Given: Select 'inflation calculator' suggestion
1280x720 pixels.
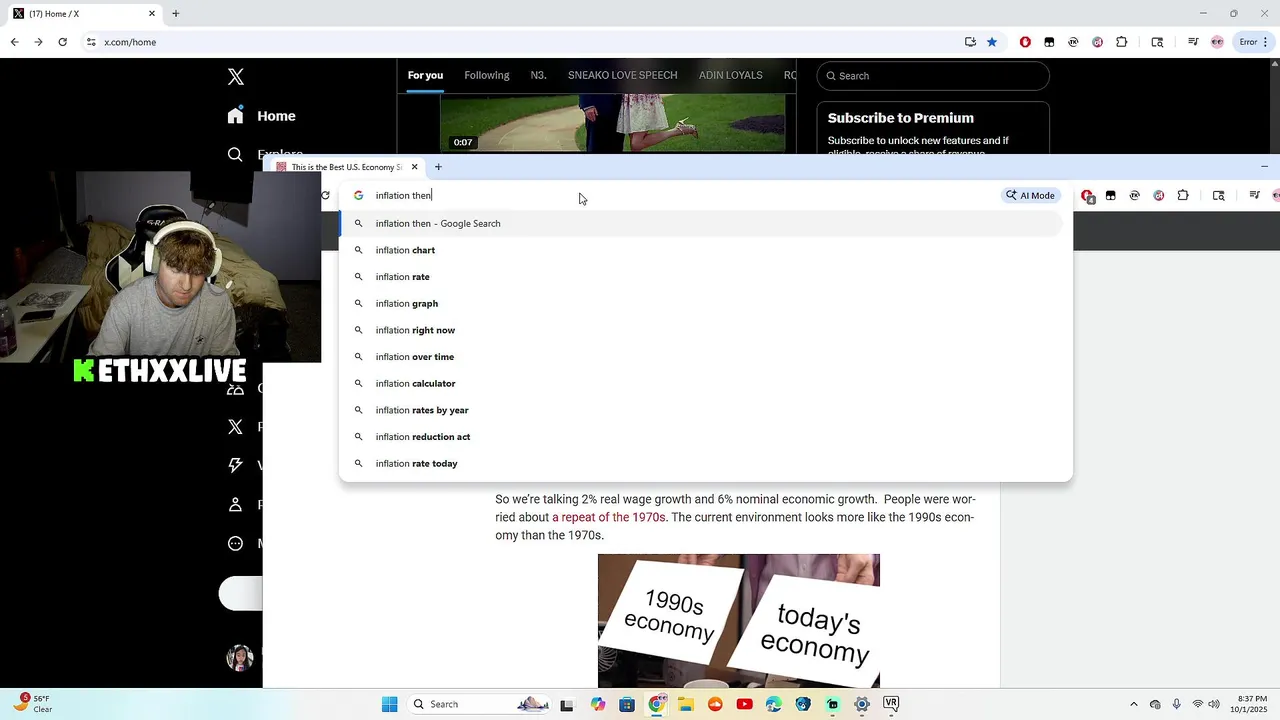Looking at the screenshot, I should tap(700, 383).
